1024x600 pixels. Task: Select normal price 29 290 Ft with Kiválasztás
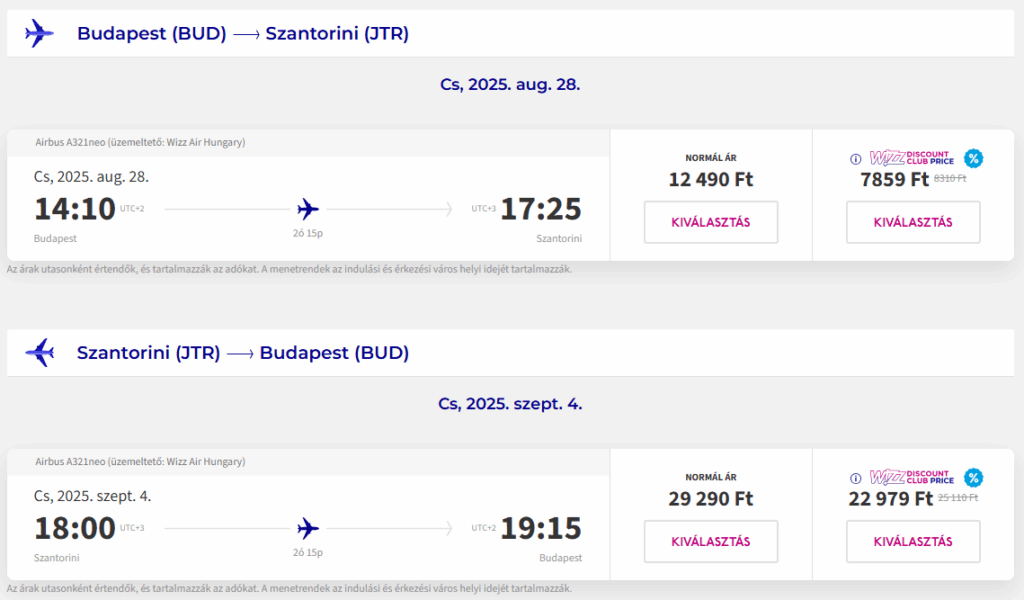(711, 542)
